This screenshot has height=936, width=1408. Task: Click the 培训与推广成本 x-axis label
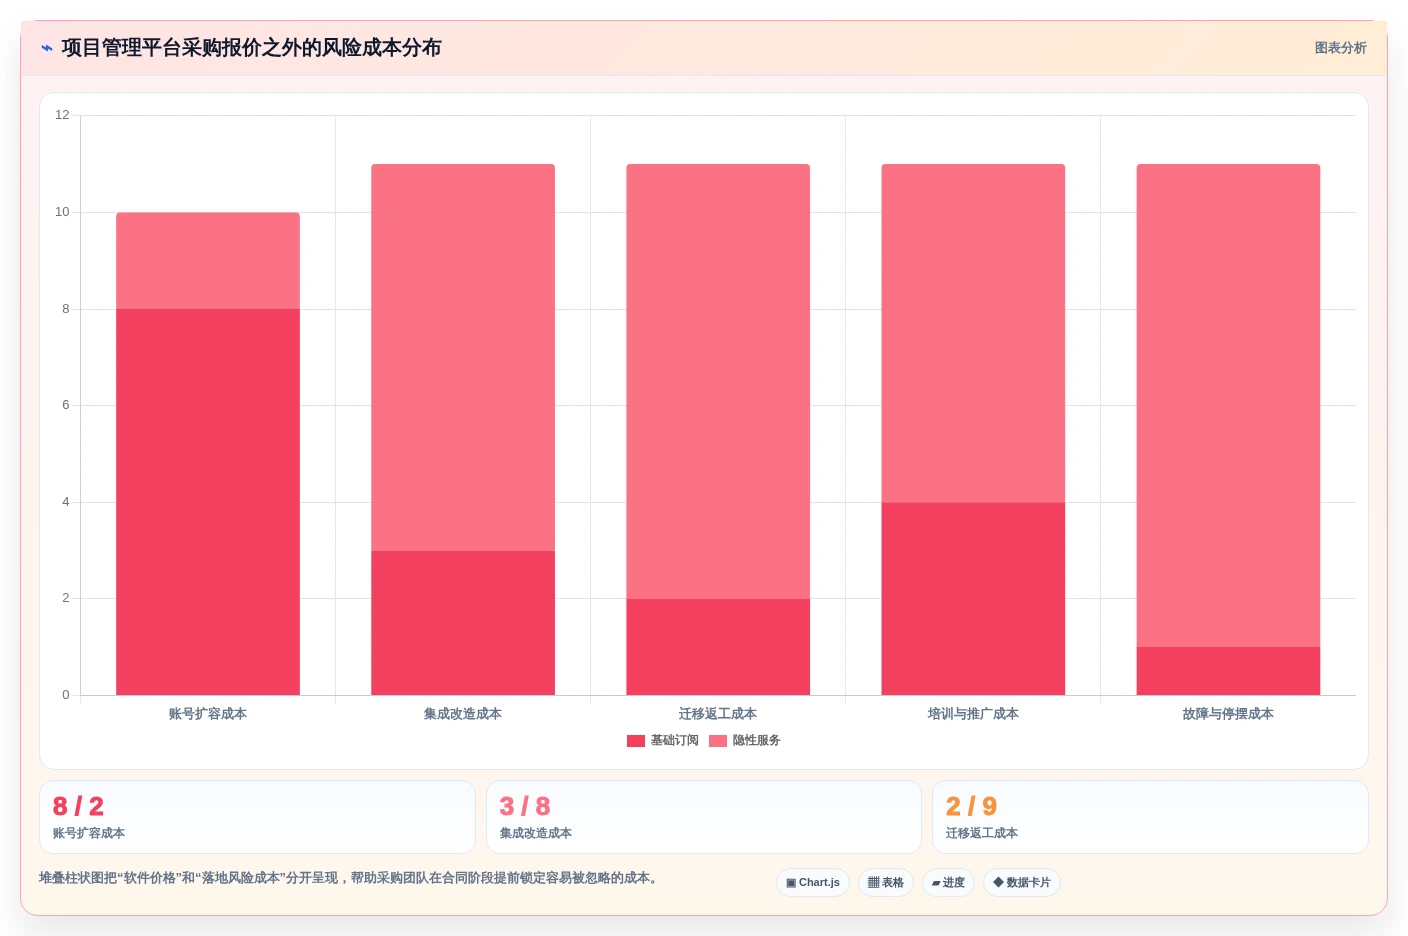973,714
